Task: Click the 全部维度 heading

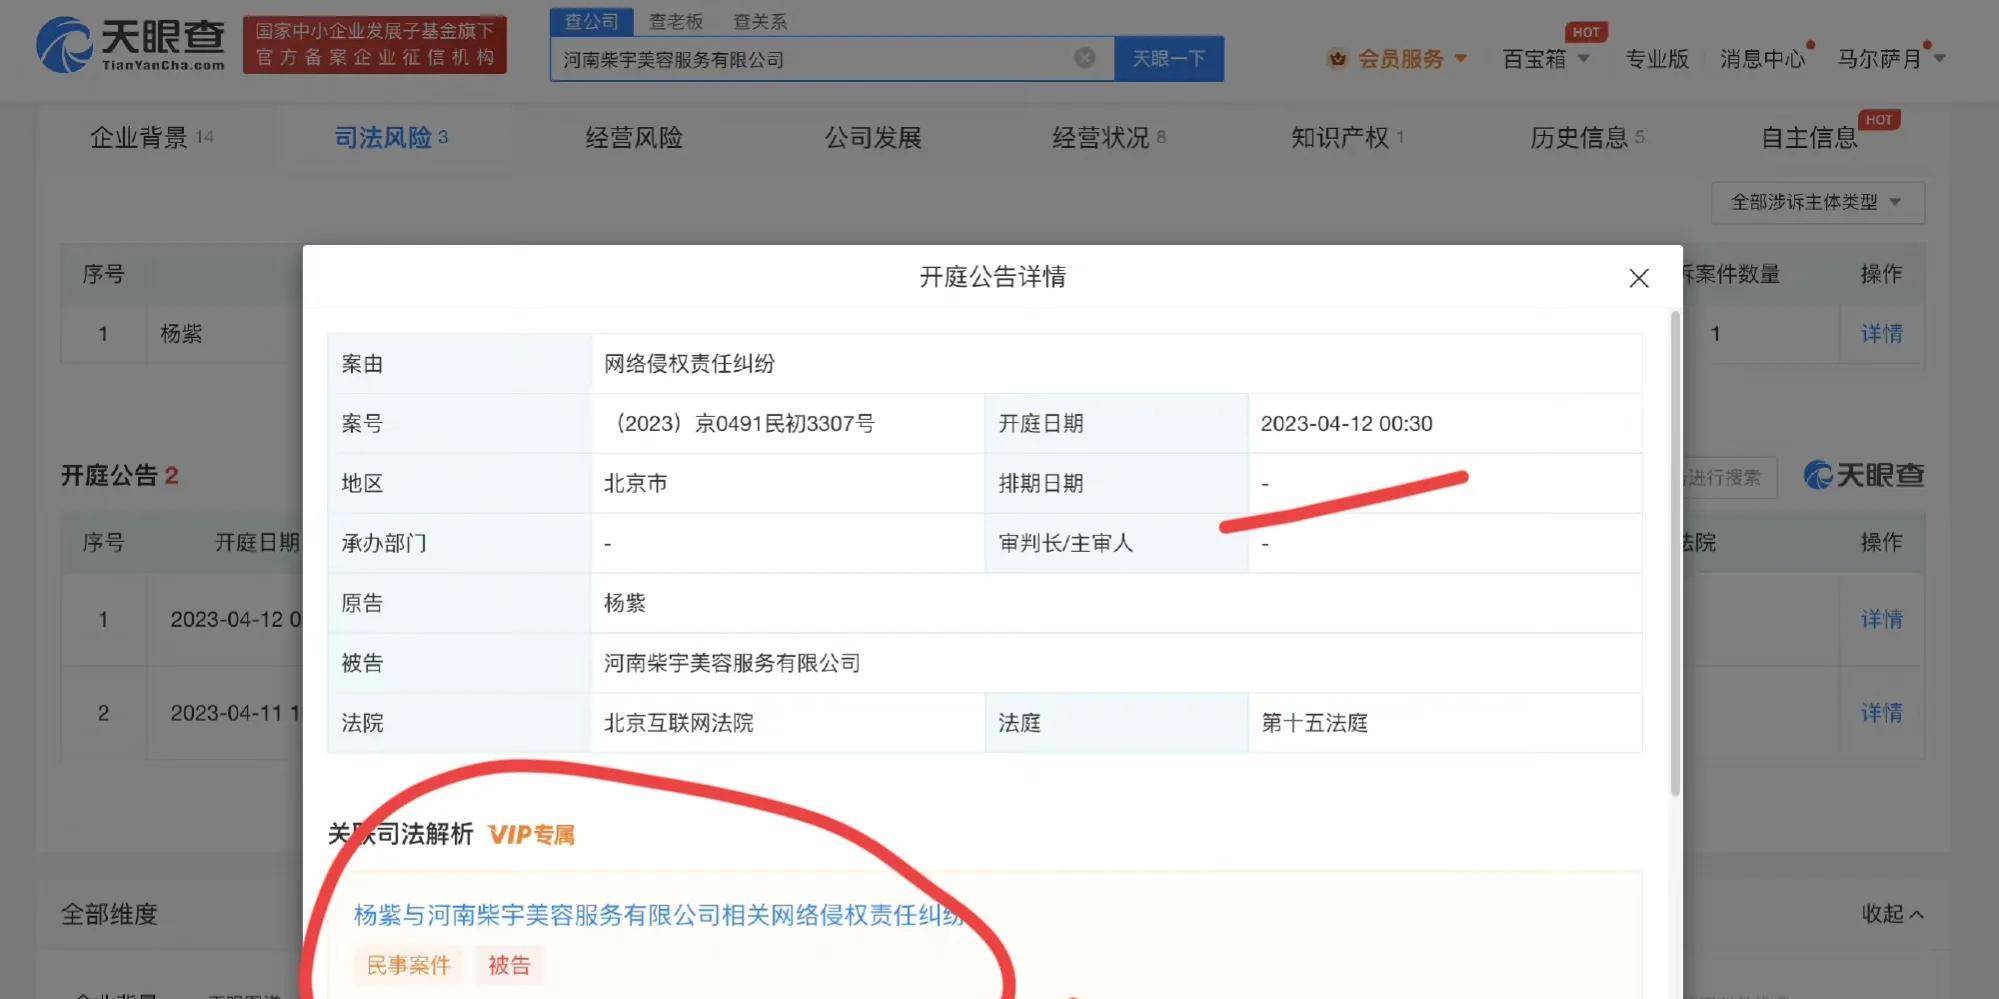Action: pyautogui.click(x=109, y=914)
